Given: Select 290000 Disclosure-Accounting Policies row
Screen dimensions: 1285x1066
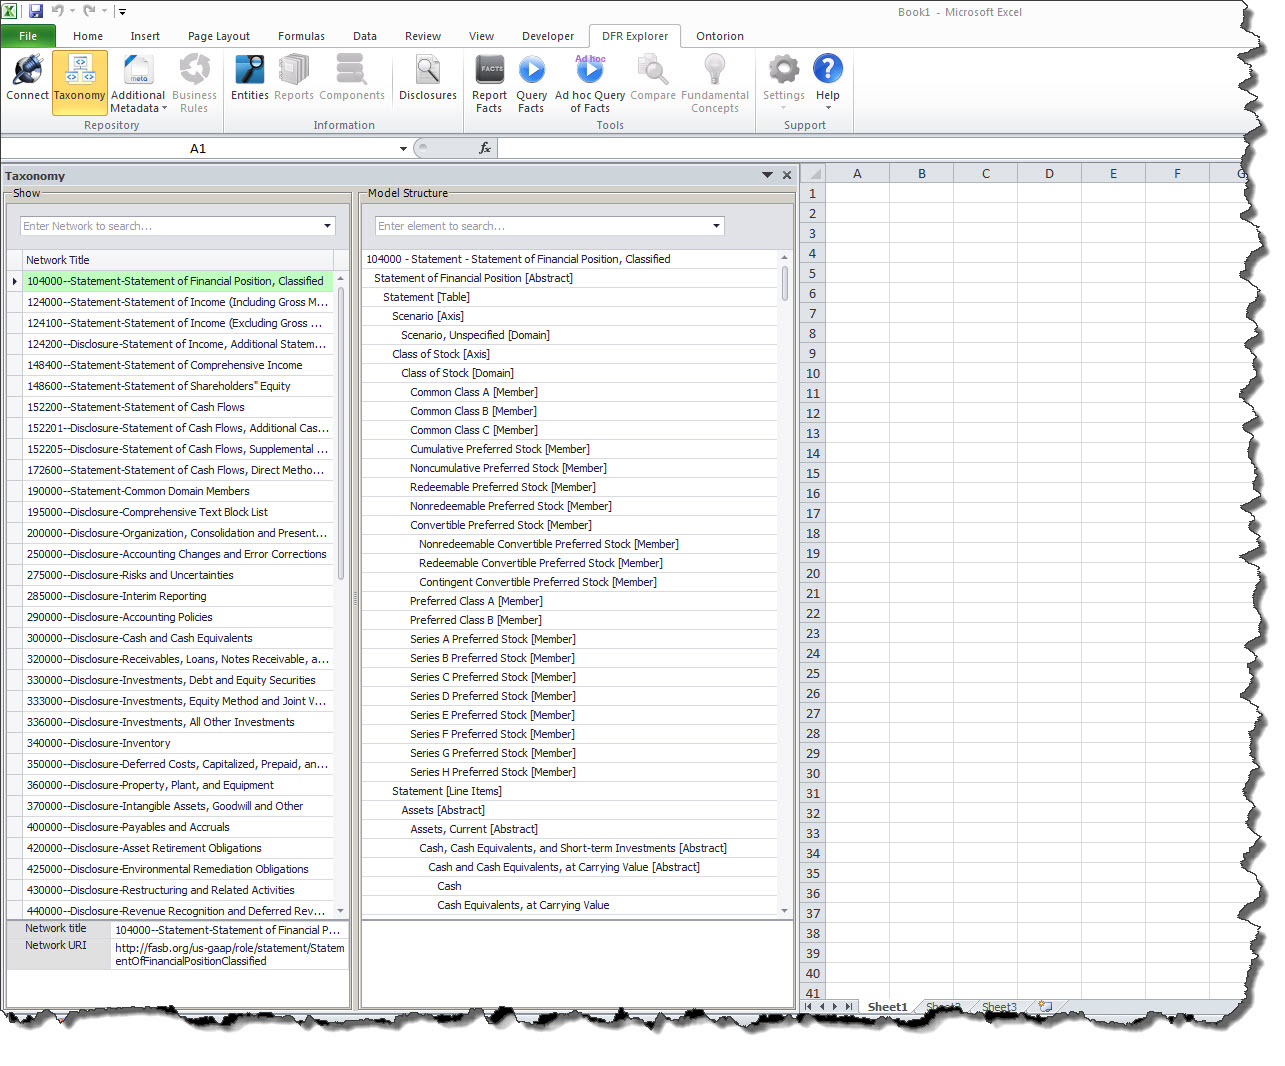Looking at the screenshot, I should click(178, 617).
